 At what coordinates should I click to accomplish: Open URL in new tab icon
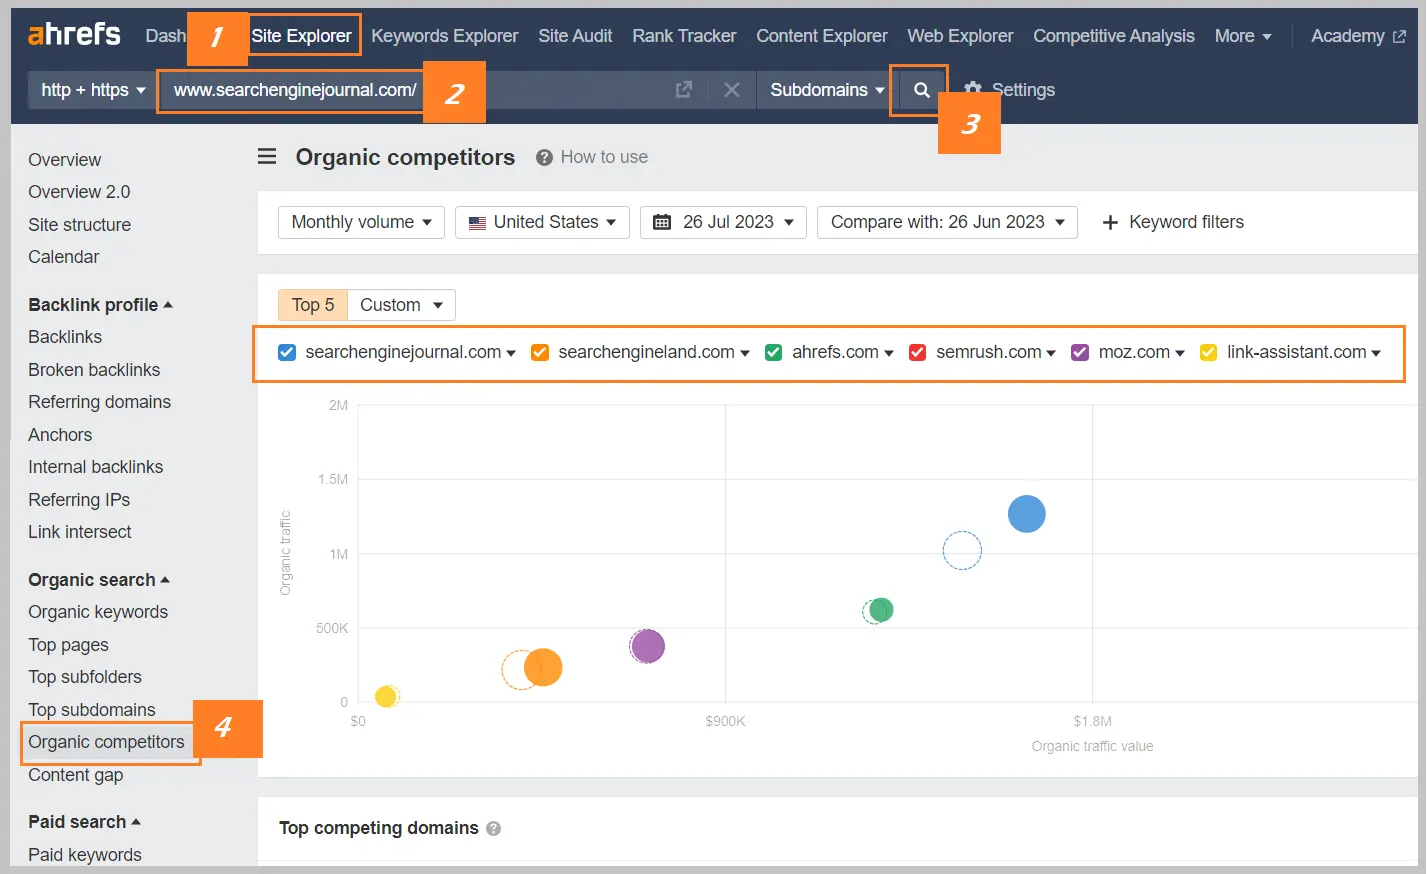[684, 90]
